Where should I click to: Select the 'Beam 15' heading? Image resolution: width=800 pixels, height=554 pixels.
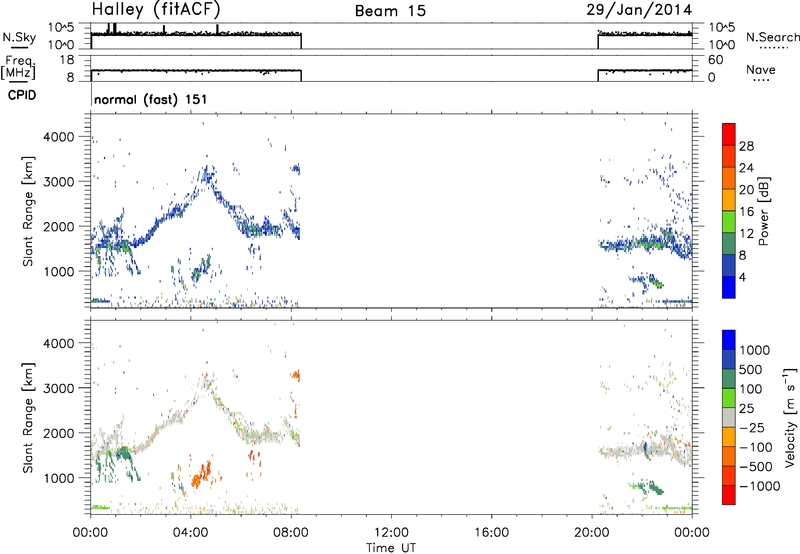(x=390, y=11)
